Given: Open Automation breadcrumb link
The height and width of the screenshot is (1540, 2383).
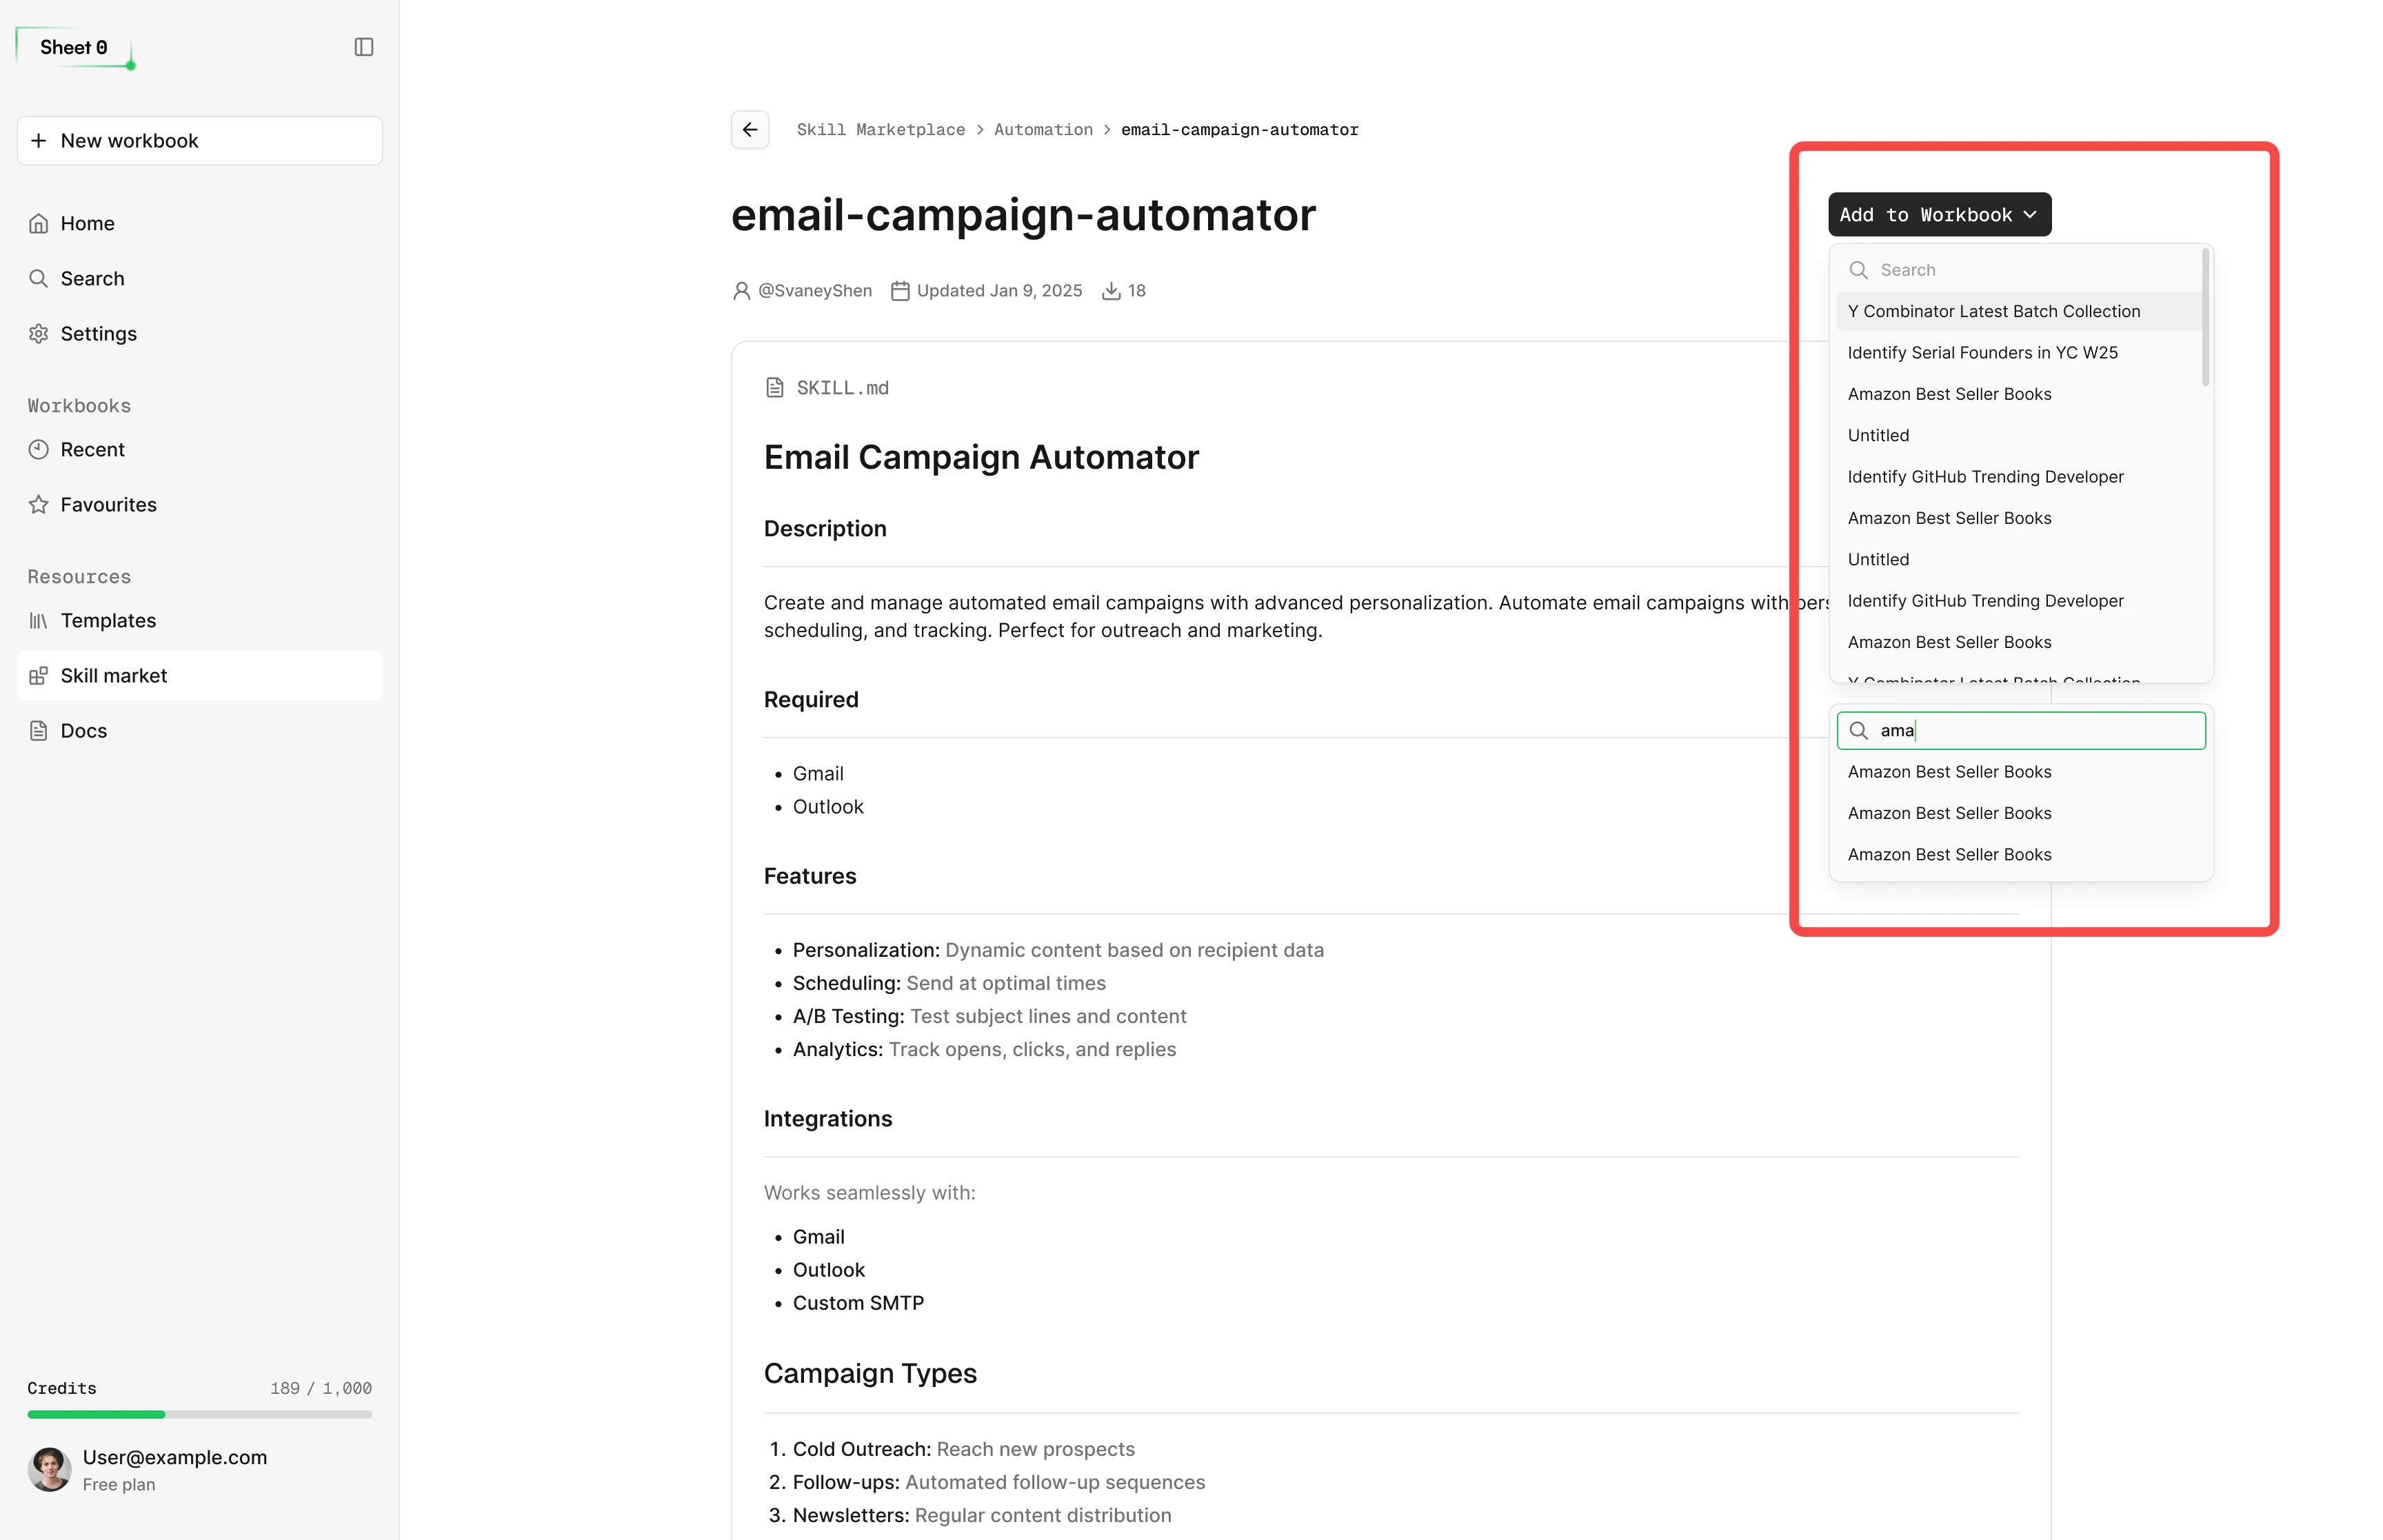Looking at the screenshot, I should (x=1042, y=129).
